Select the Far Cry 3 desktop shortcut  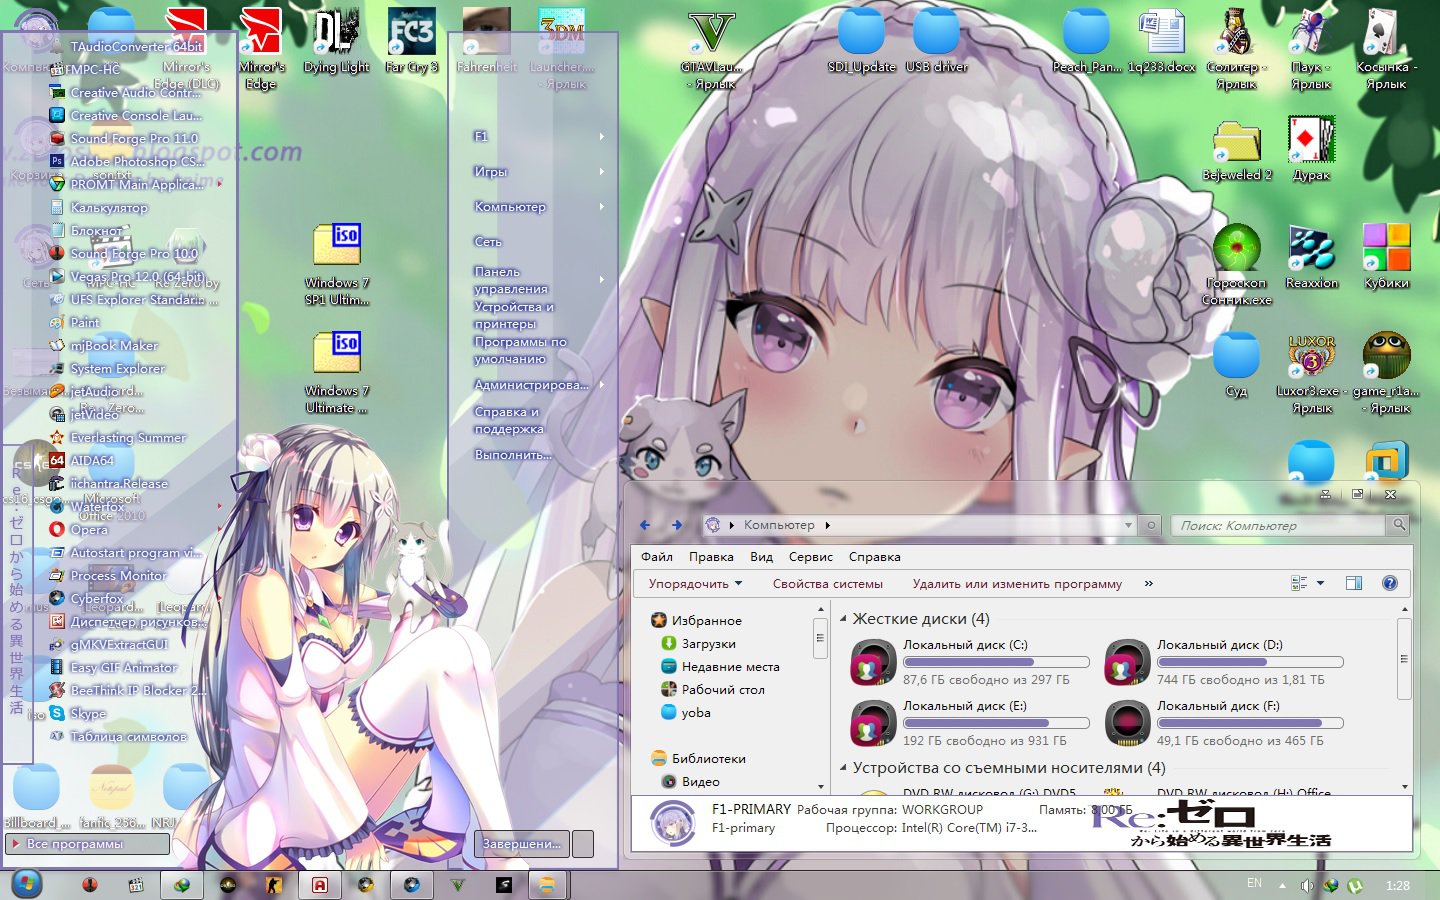pyautogui.click(x=411, y=42)
